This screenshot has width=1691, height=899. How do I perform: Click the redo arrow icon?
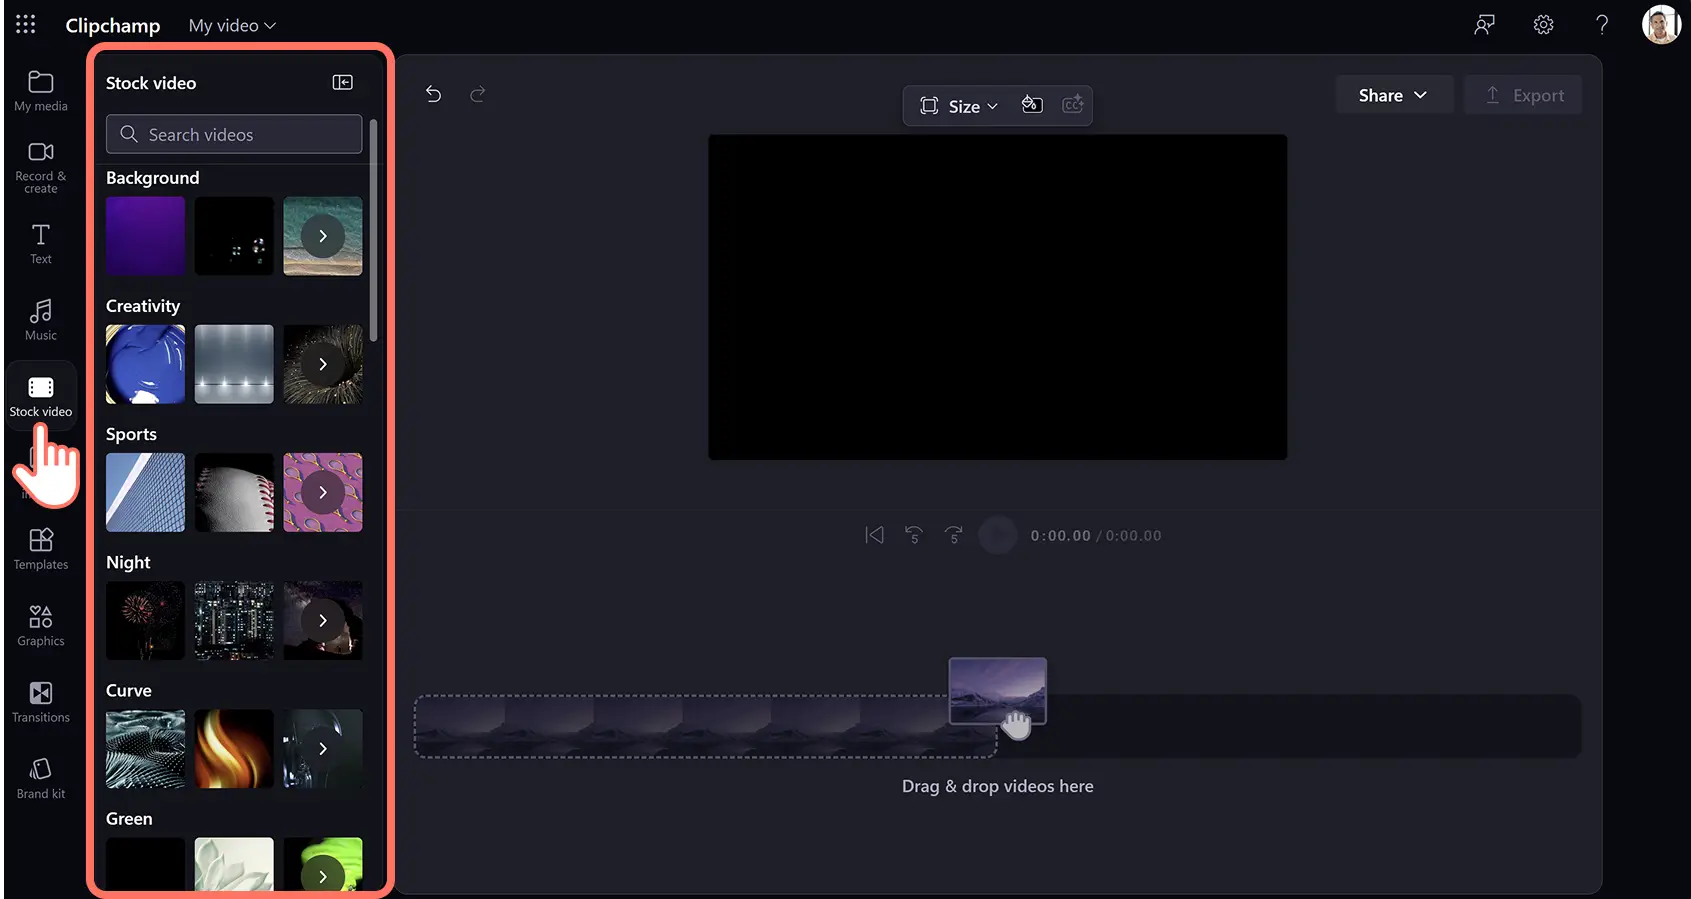point(478,94)
